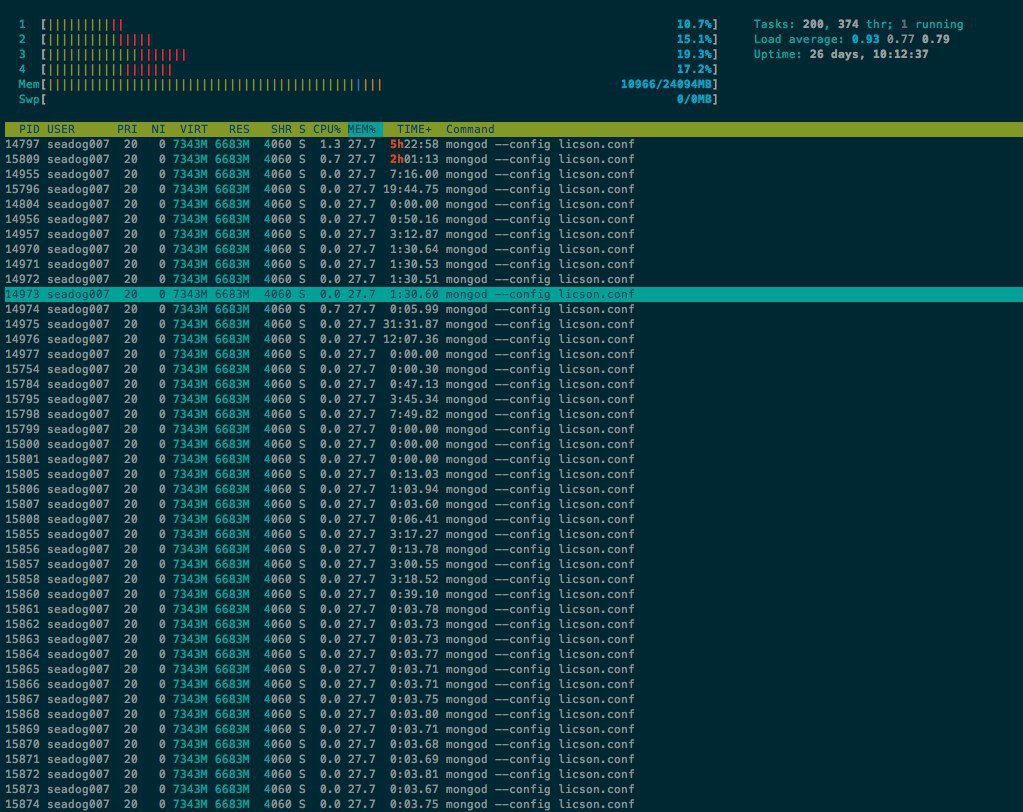
Task: Click the Tasks: 200, 374 thr line
Action: click(858, 24)
